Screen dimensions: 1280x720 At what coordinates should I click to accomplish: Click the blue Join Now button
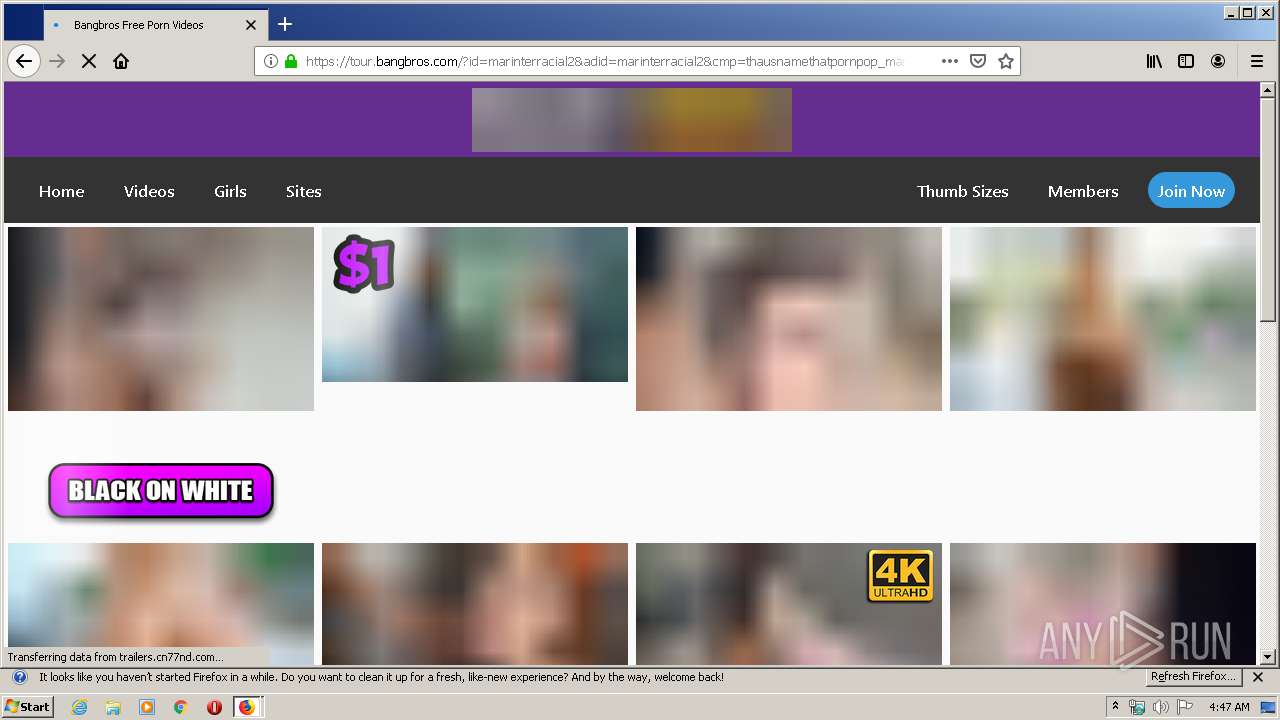click(x=1191, y=191)
